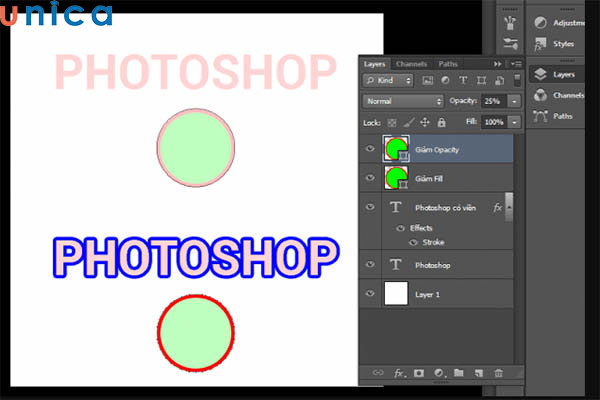Click the Effects label

click(421, 228)
